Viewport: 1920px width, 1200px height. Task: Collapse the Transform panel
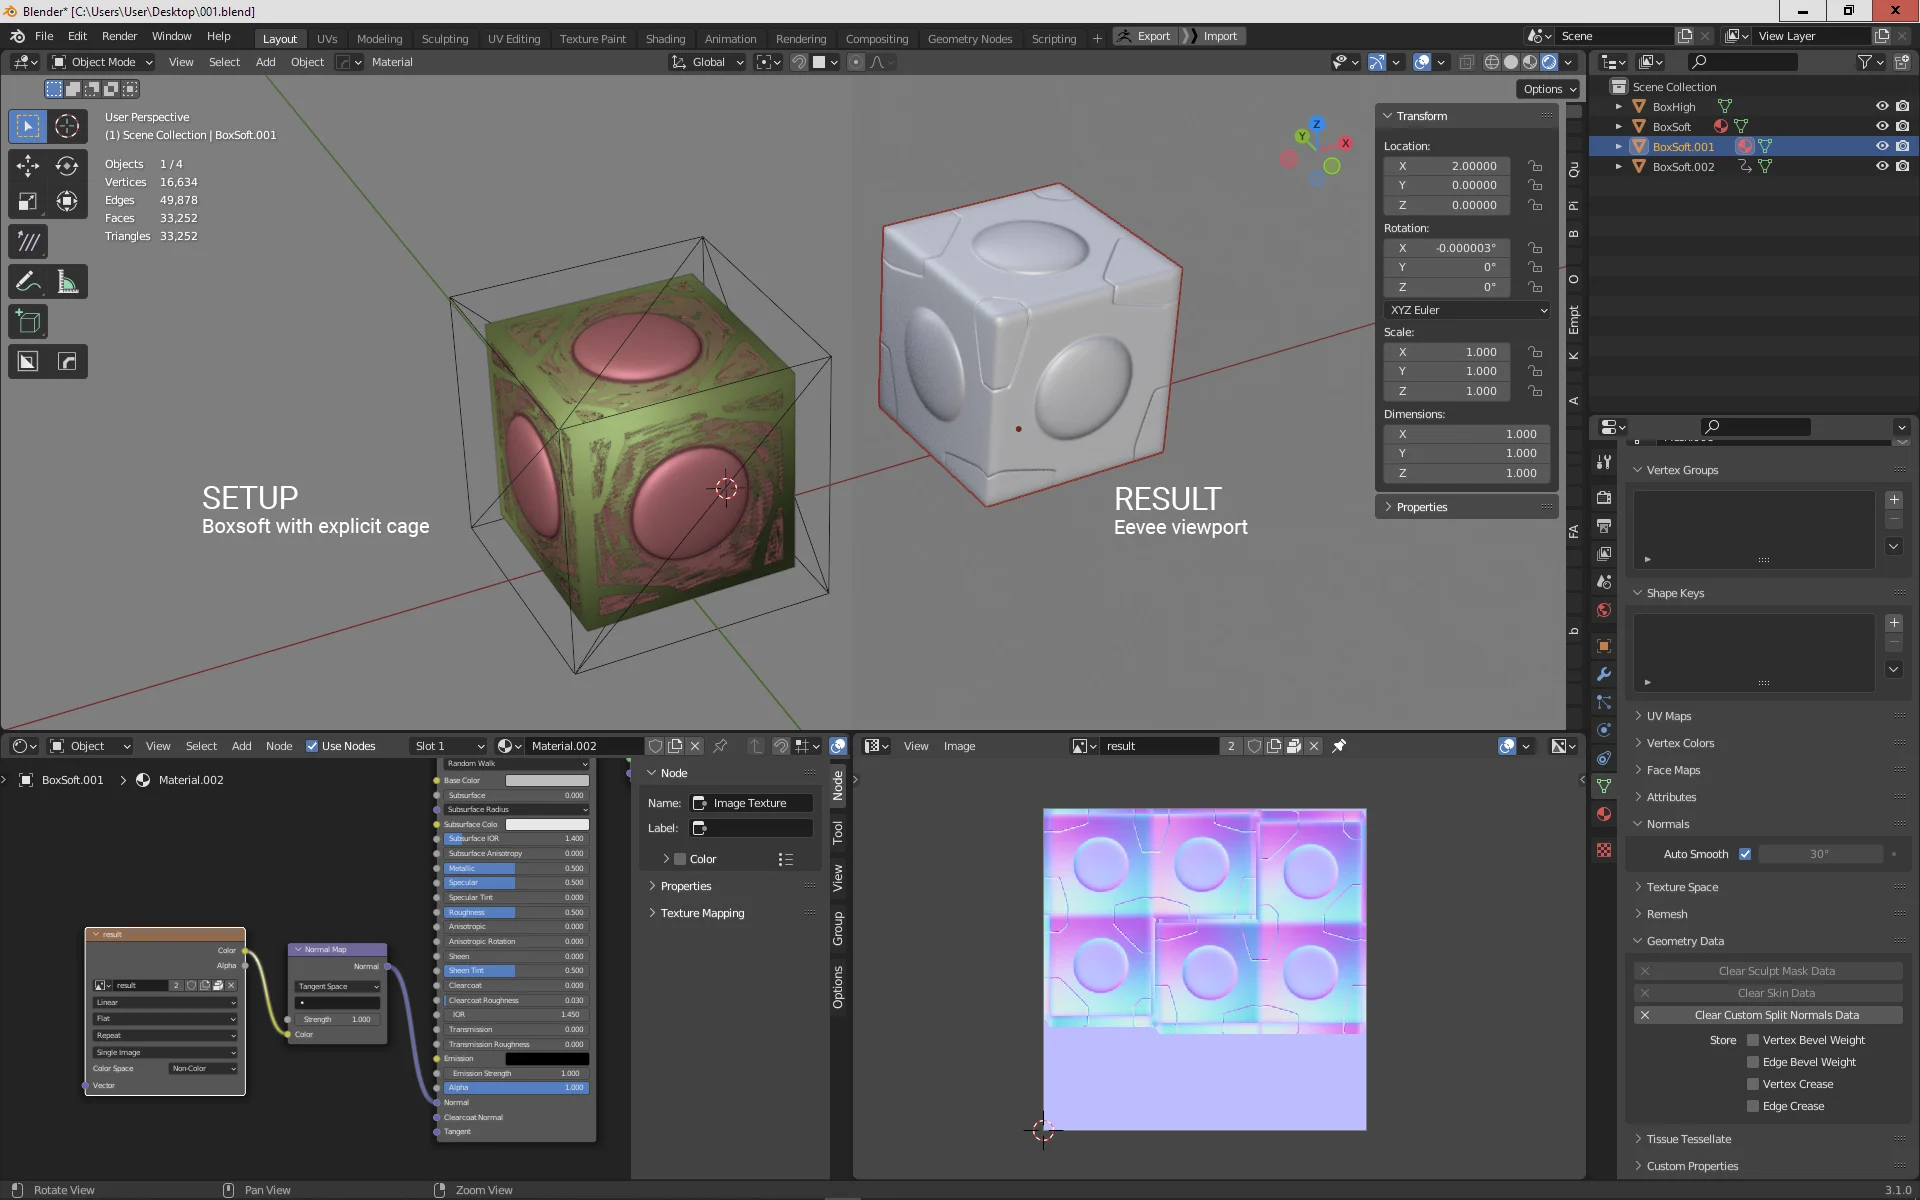[1422, 116]
